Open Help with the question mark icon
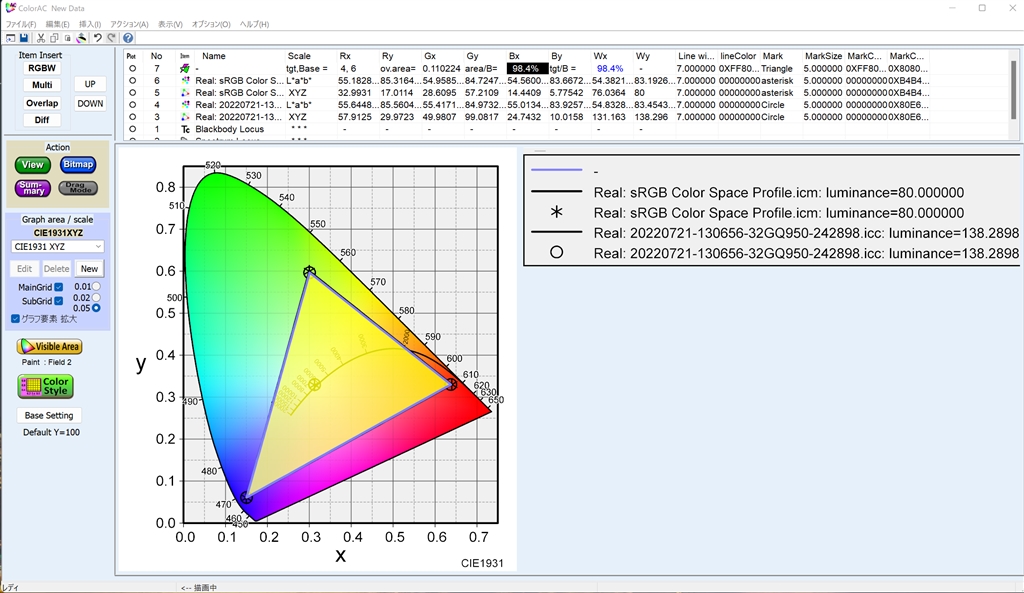The height and width of the screenshot is (593, 1024). 128,39
